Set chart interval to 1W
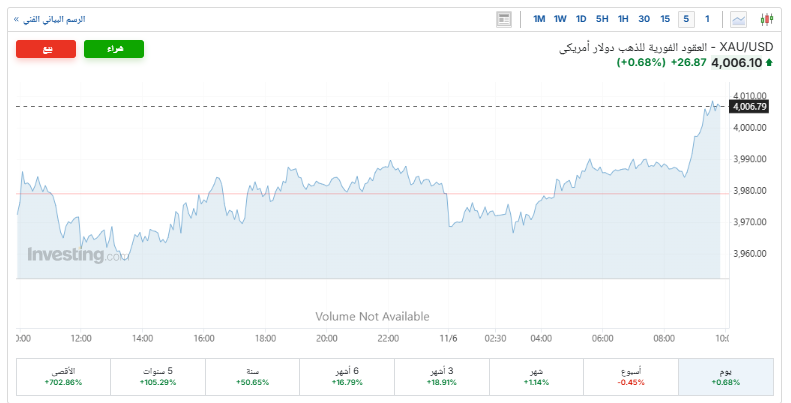Image resolution: width=791 pixels, height=403 pixels. coord(560,19)
